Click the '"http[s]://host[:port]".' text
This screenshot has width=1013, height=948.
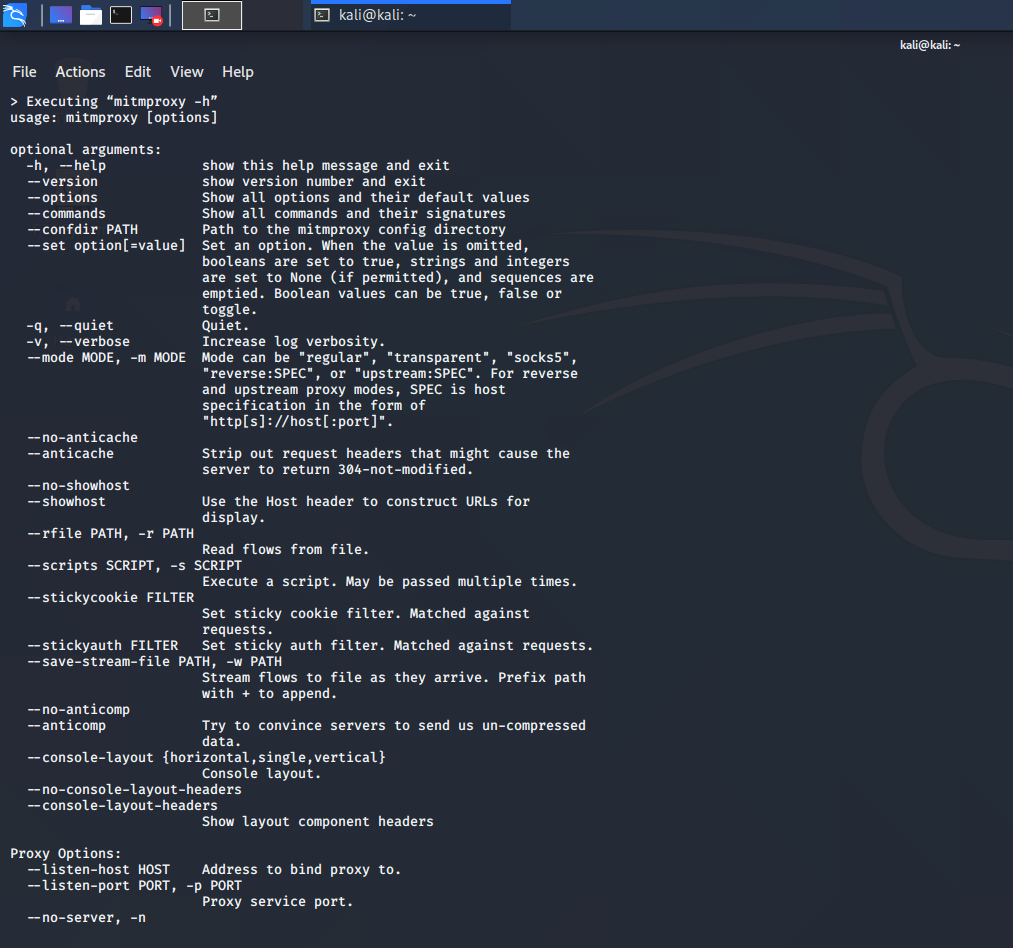tap(297, 421)
